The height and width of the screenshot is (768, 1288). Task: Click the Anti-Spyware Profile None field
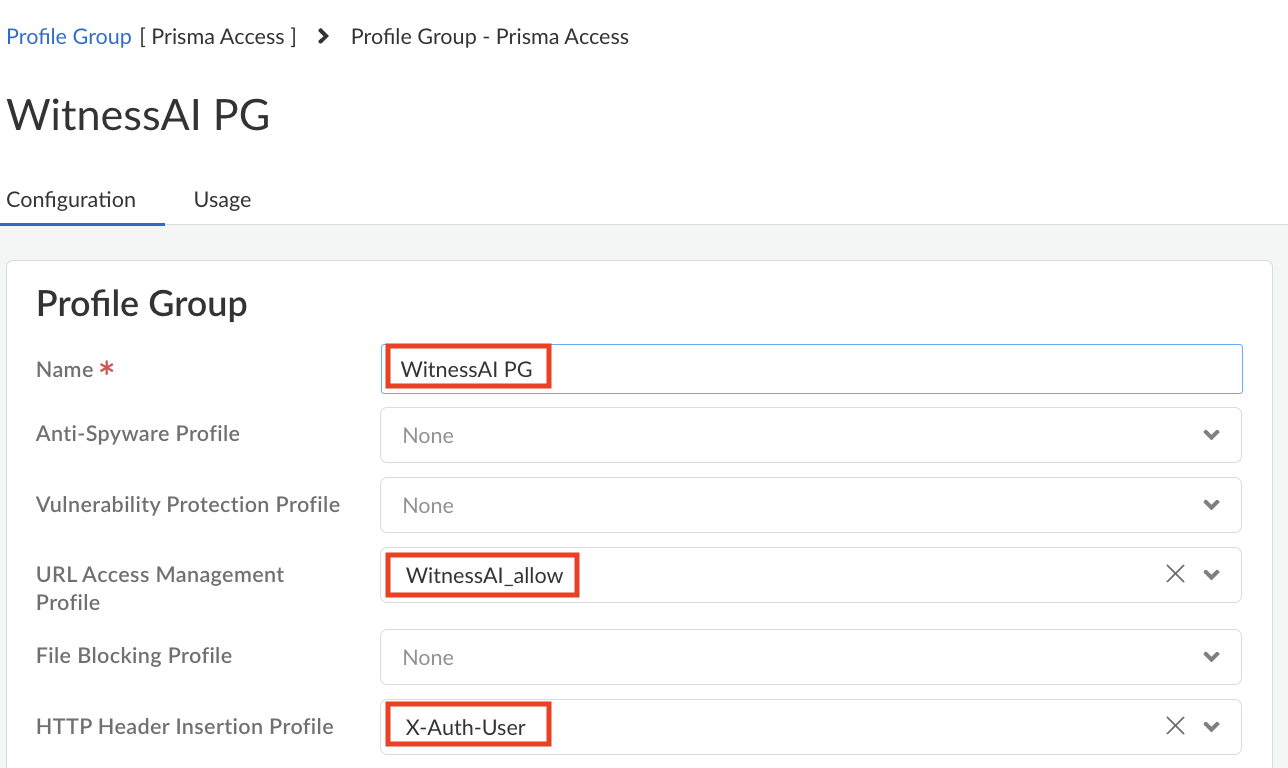click(780, 435)
